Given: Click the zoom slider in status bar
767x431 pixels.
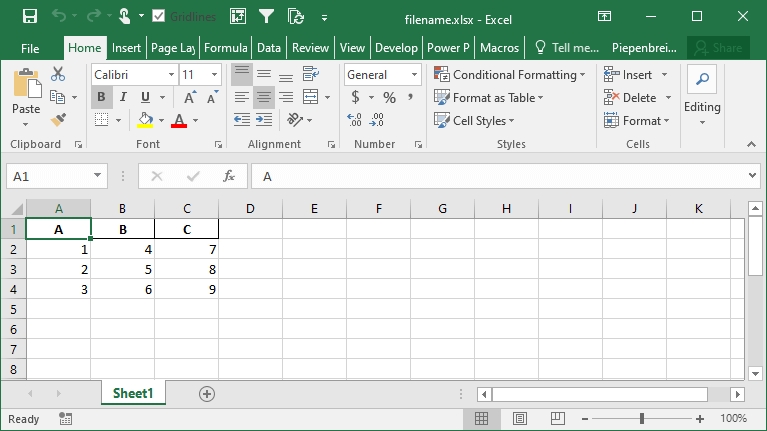Looking at the screenshot, I should 641,419.
